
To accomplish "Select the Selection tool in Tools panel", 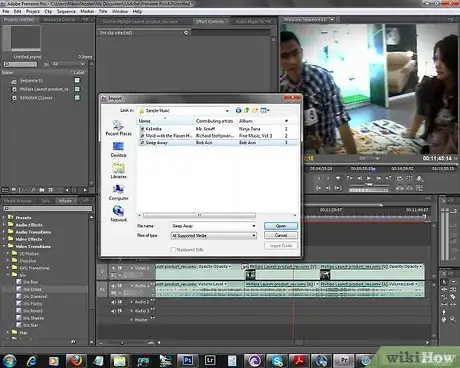I will (444, 282).
